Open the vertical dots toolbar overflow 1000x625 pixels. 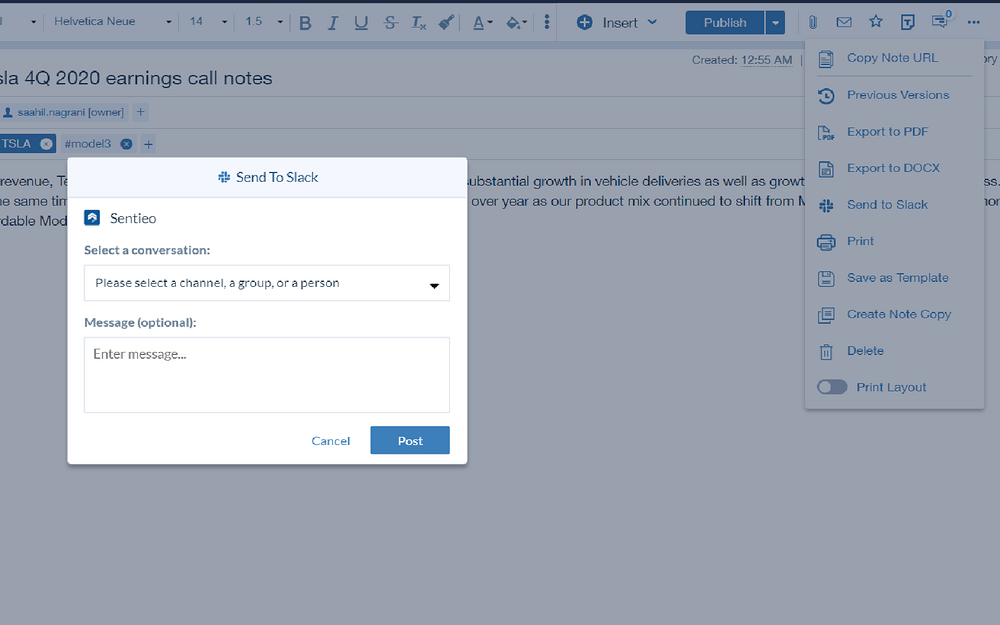(547, 22)
